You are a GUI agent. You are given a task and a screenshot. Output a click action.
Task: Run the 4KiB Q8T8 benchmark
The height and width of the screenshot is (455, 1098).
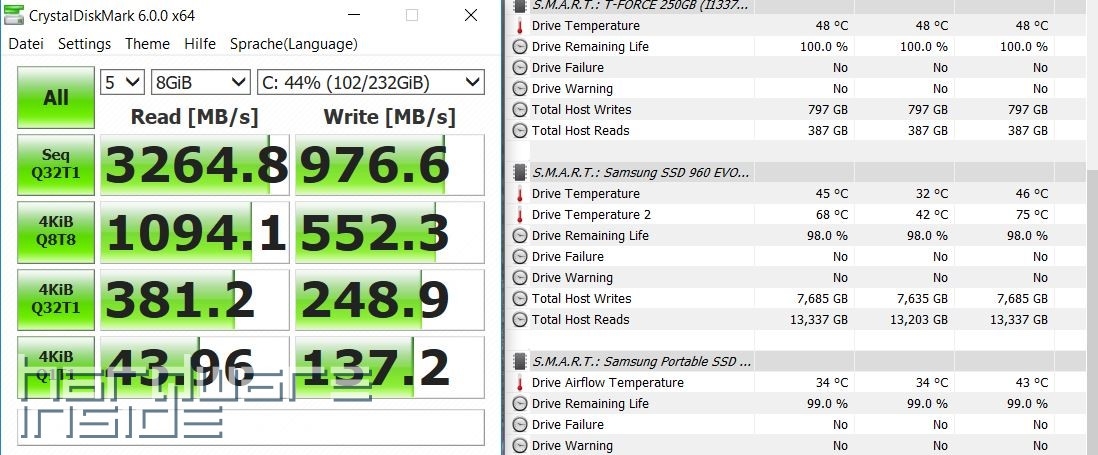tap(56, 231)
